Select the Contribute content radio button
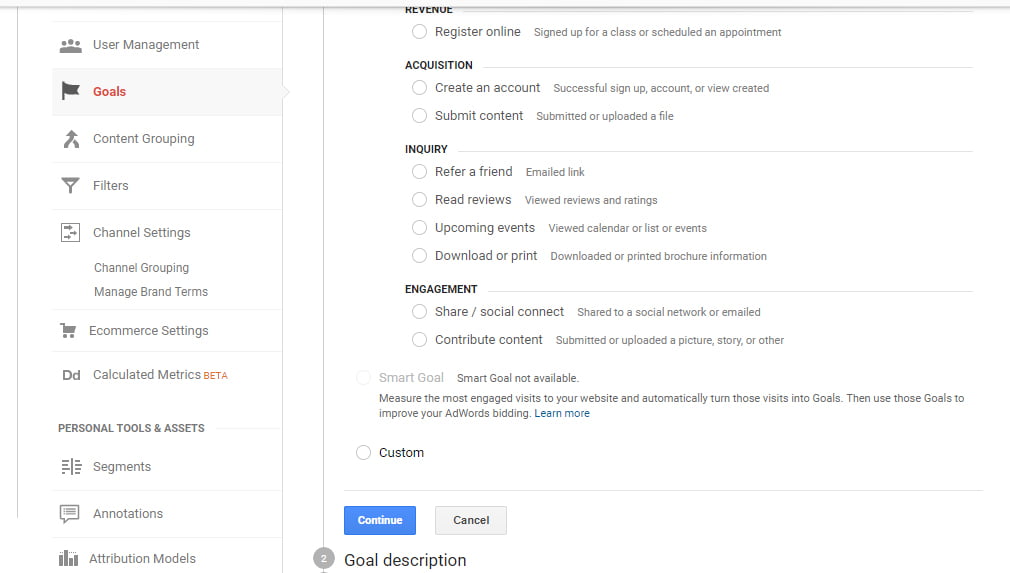This screenshot has width=1010, height=573. point(419,340)
